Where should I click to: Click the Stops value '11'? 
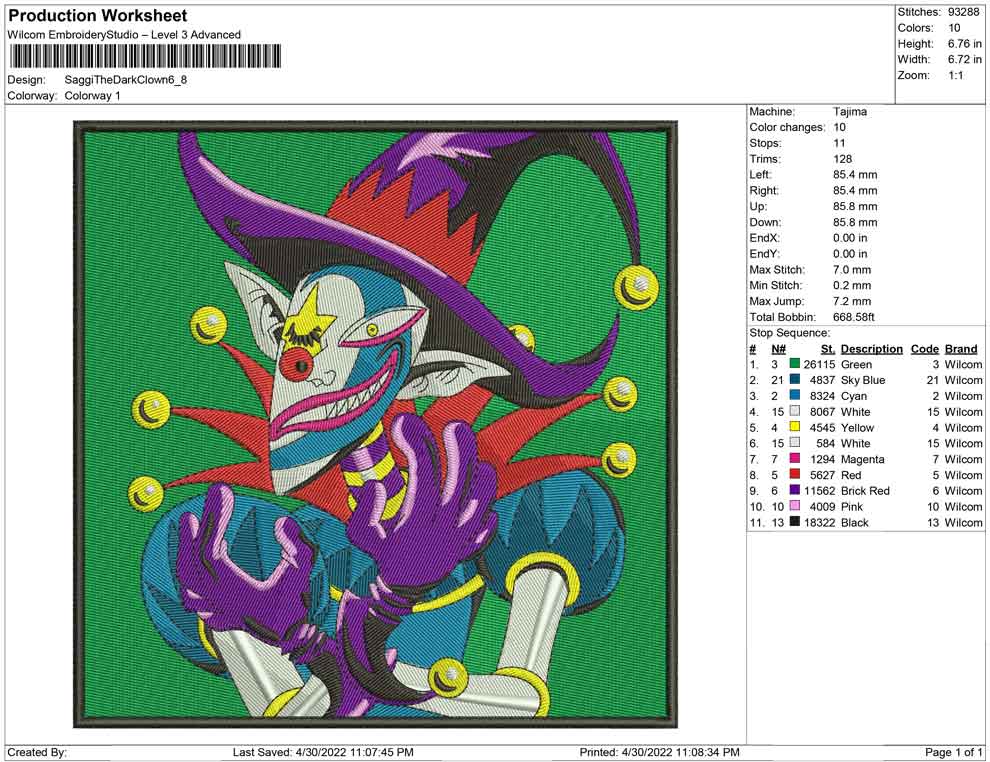click(x=838, y=143)
